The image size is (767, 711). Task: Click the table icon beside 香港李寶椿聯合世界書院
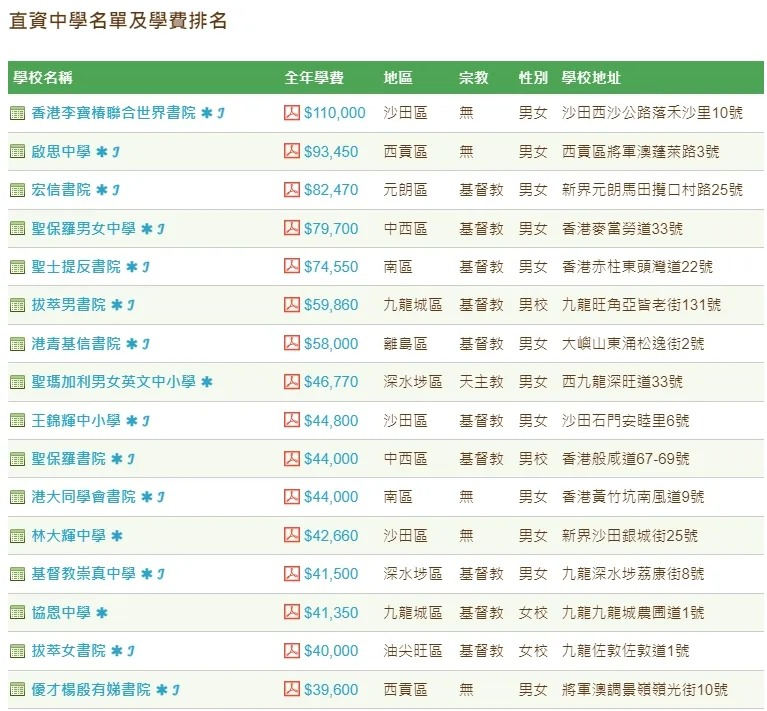click(x=18, y=113)
